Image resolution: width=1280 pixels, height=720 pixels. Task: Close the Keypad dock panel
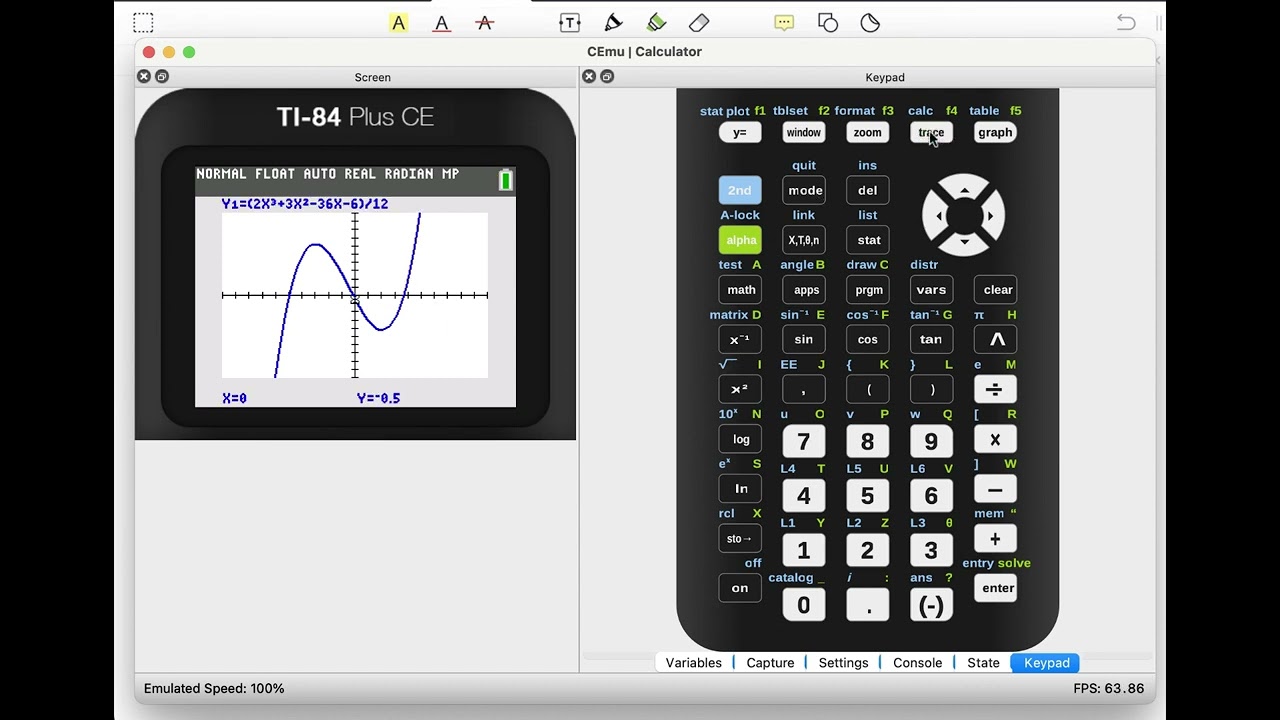point(589,76)
